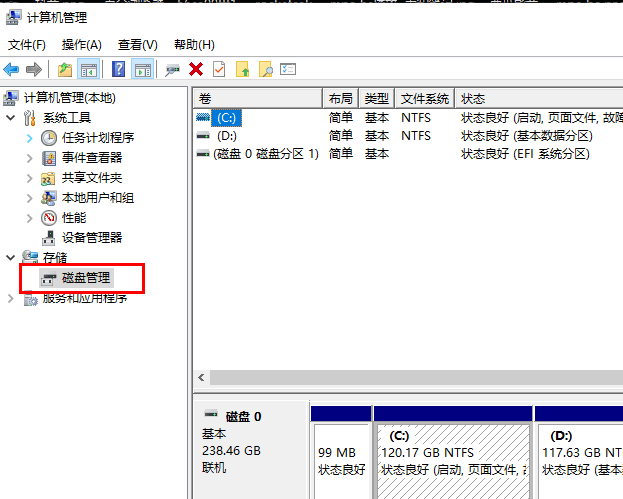Click the folder with magnifier search icon
Viewport: 623px width, 499px height.
click(265, 70)
